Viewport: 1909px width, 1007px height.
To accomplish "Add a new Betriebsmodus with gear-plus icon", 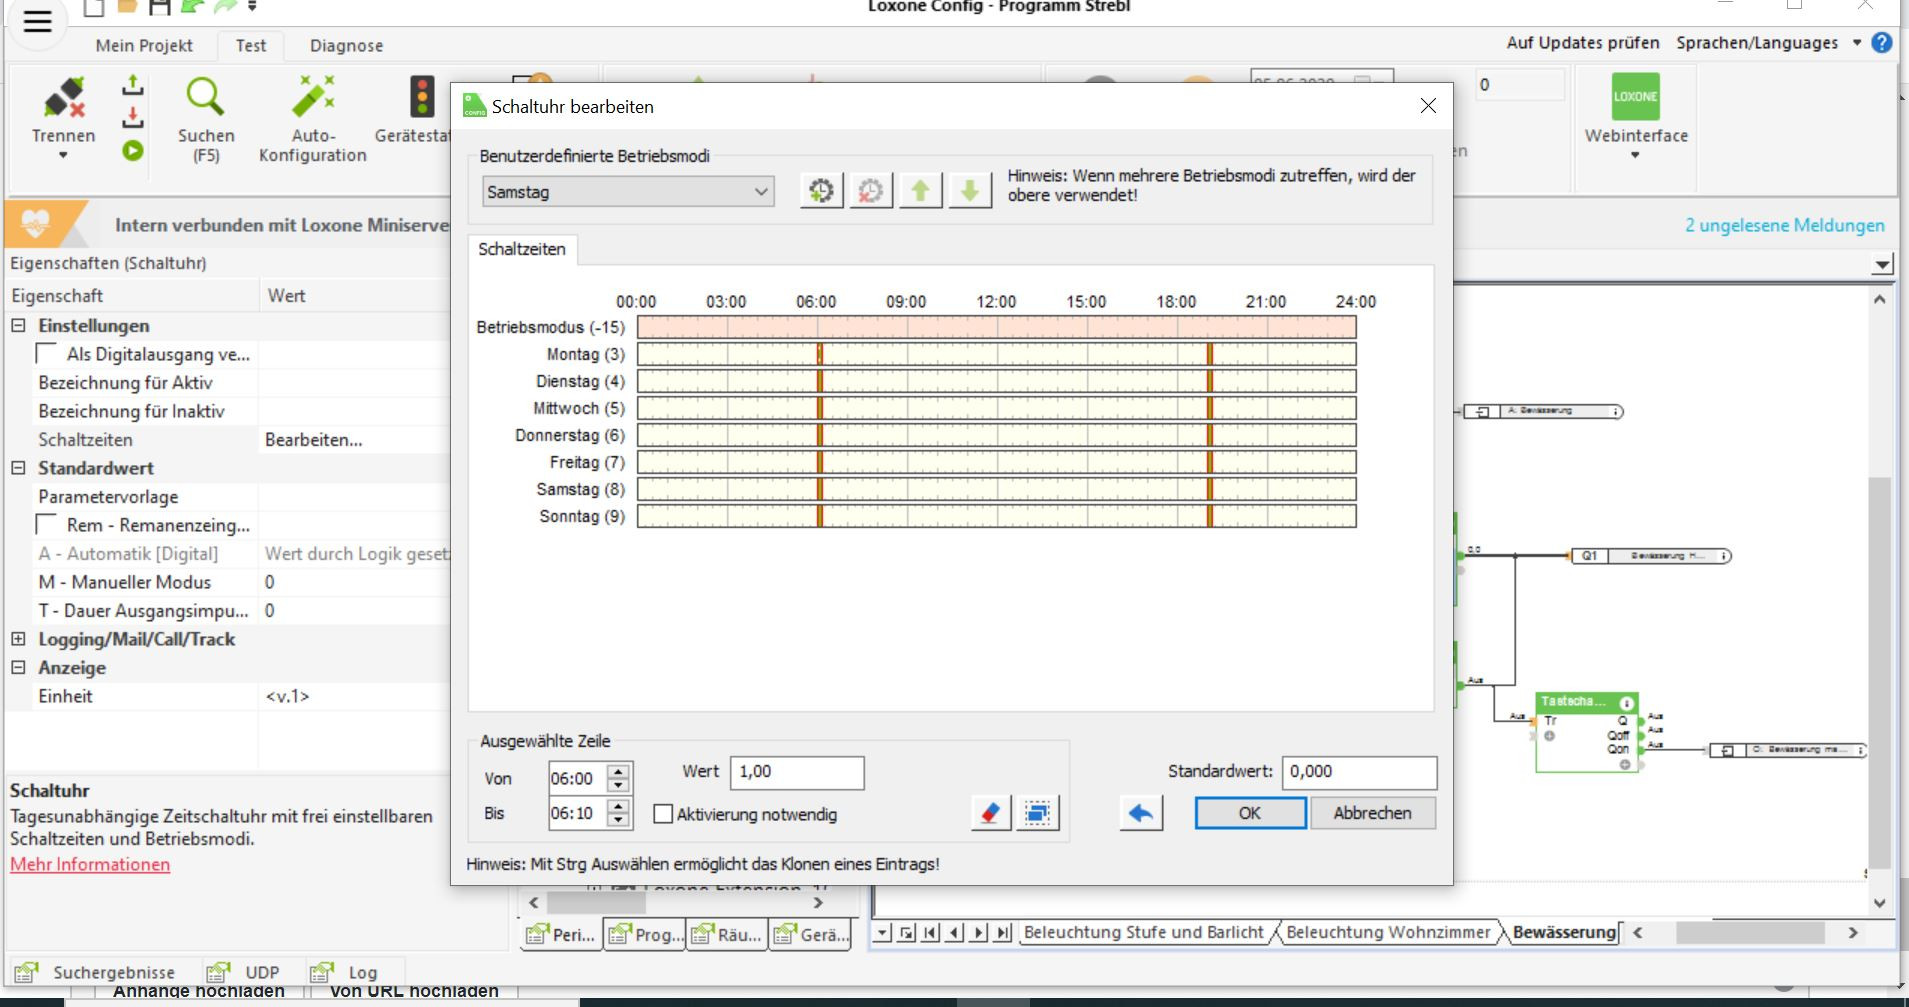I will pyautogui.click(x=821, y=190).
